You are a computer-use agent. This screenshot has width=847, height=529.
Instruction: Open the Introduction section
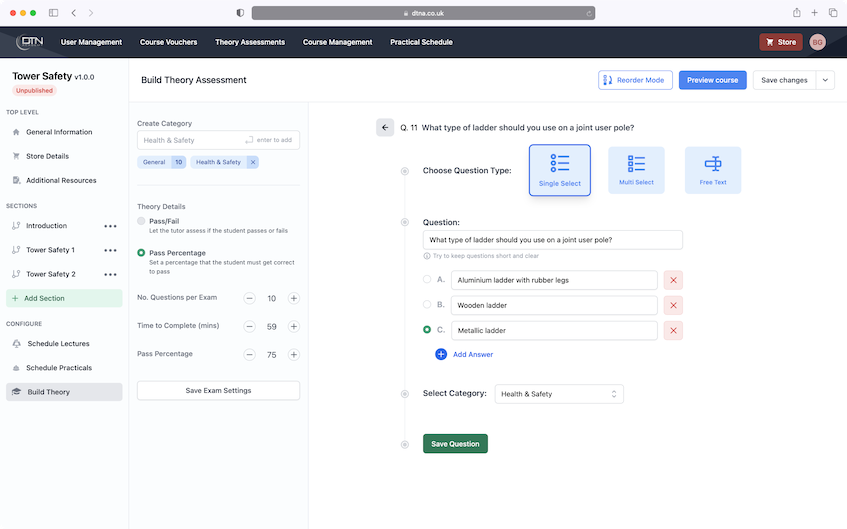coord(46,226)
